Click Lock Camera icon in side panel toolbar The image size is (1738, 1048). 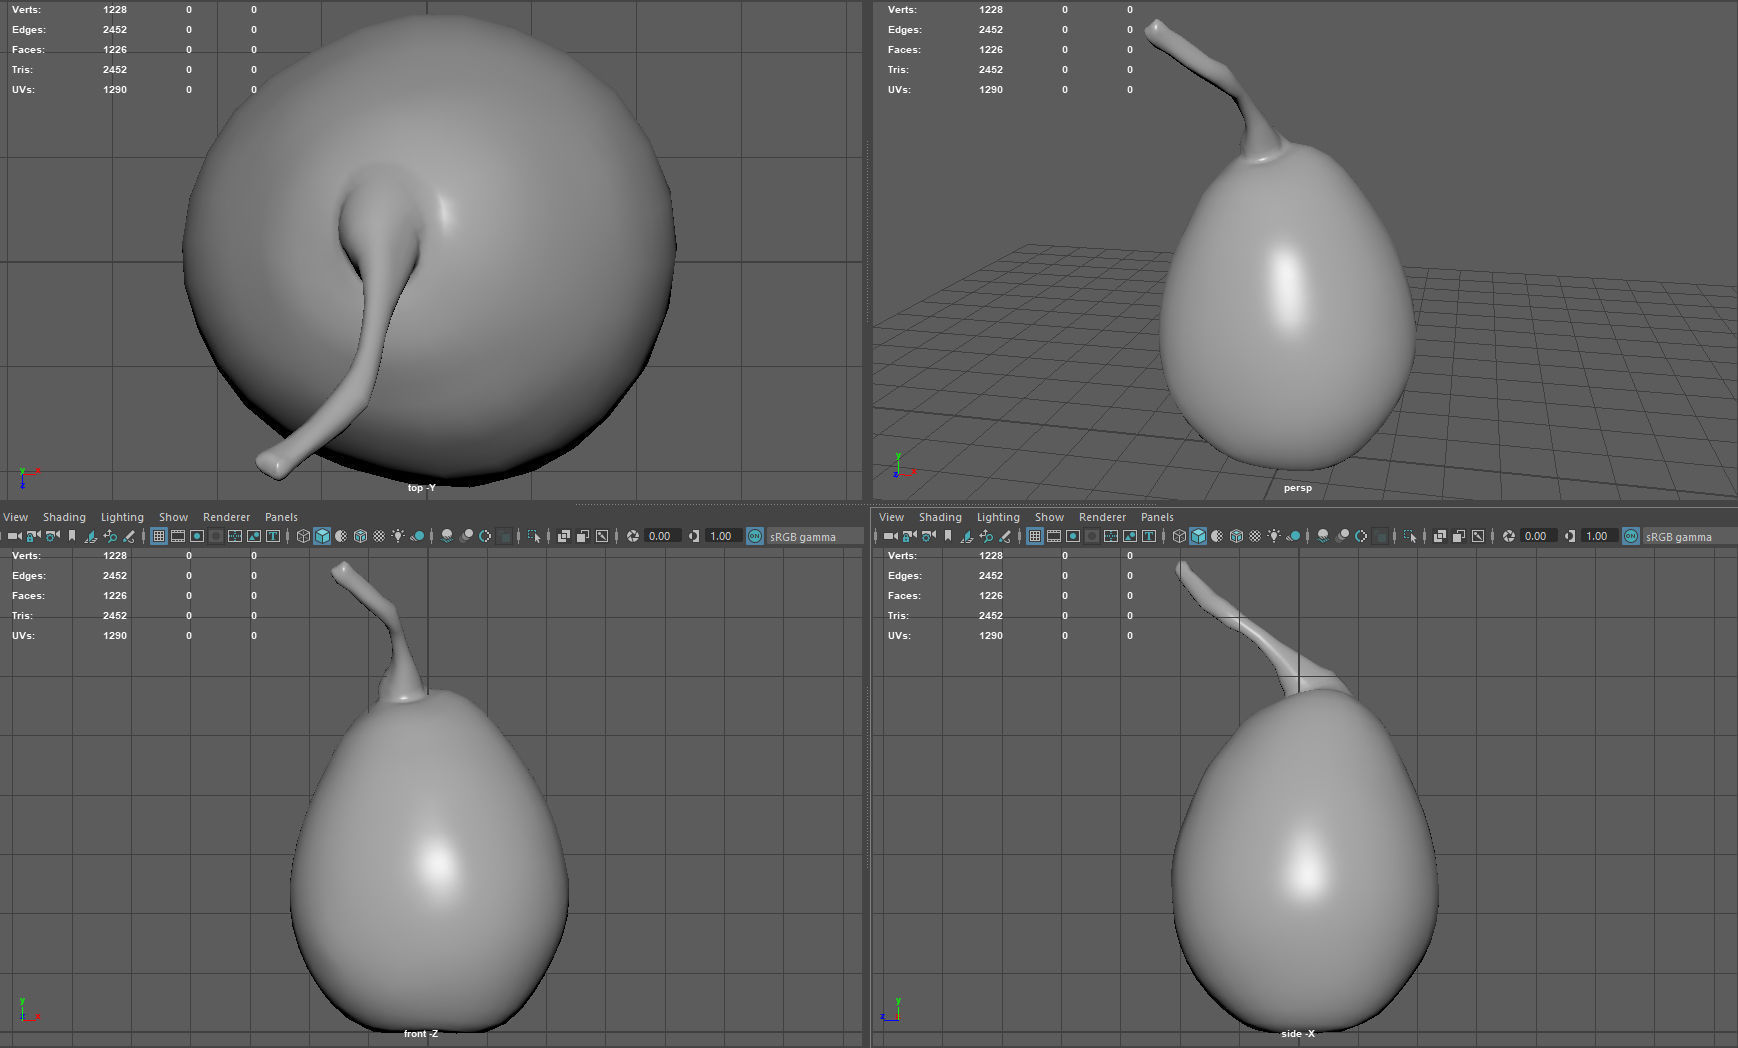(910, 536)
